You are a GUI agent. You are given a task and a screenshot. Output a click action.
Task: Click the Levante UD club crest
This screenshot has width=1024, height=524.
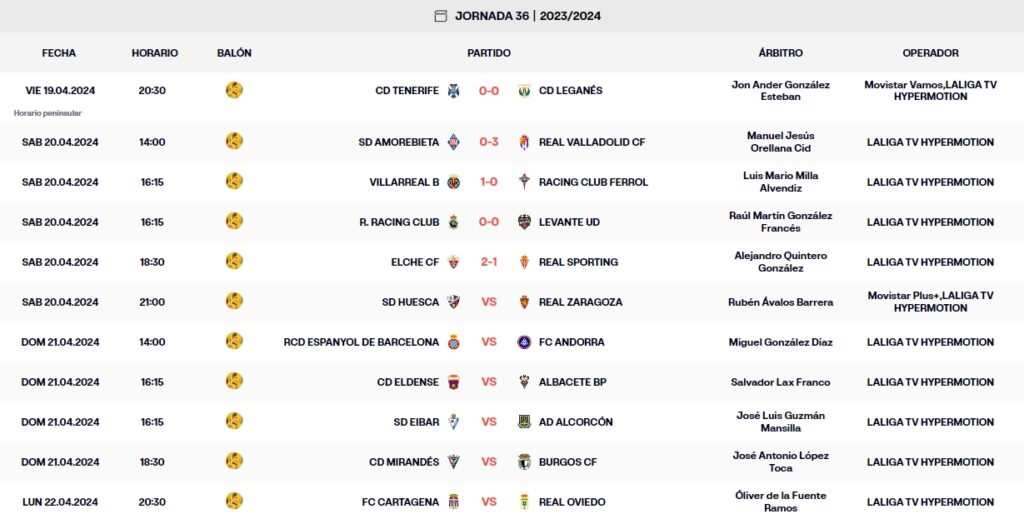[x=524, y=222]
